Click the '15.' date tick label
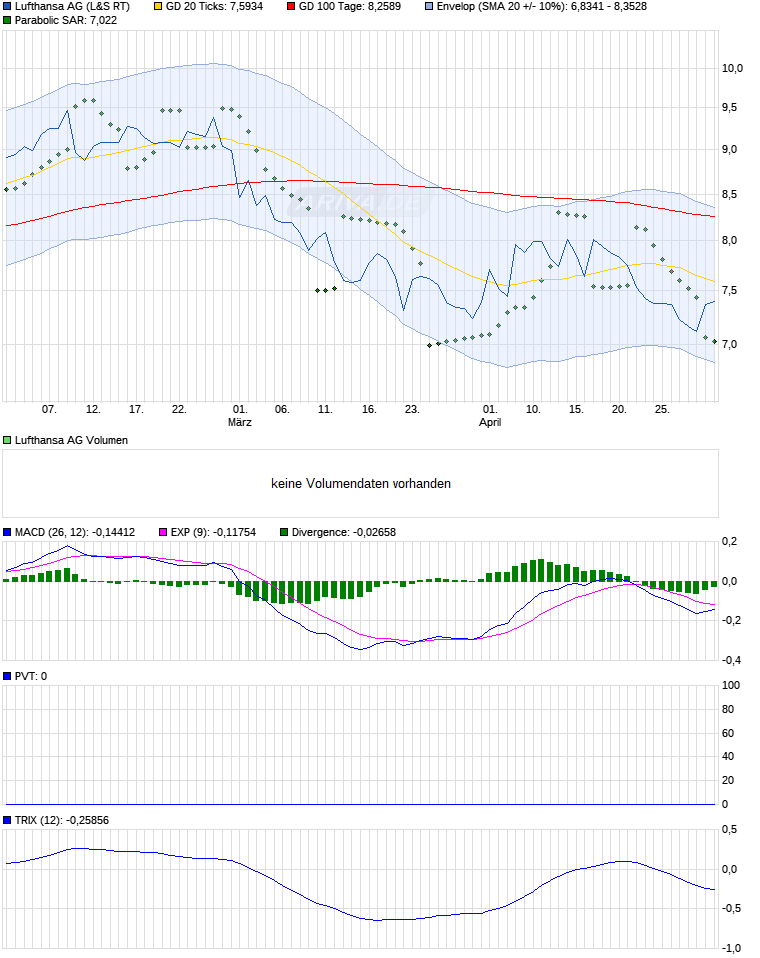The height and width of the screenshot is (958, 760). click(576, 409)
